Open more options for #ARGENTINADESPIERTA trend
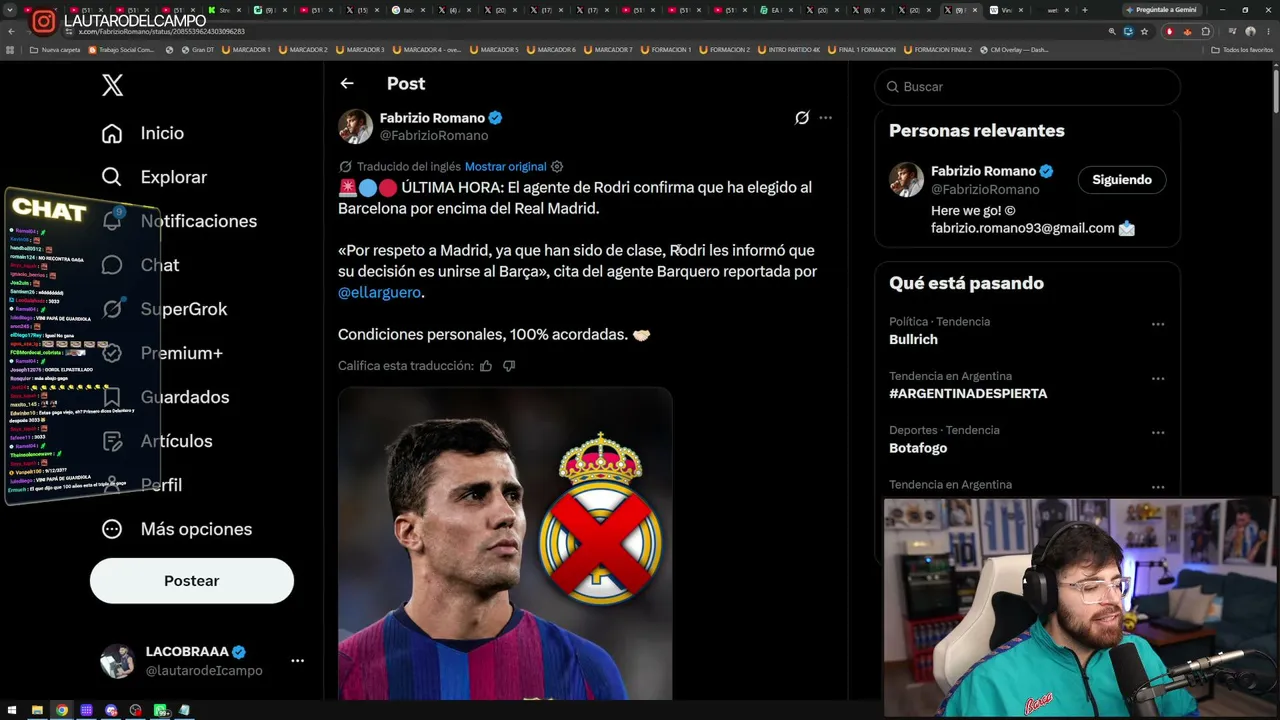Screen dimensions: 1280x720 point(1158,379)
